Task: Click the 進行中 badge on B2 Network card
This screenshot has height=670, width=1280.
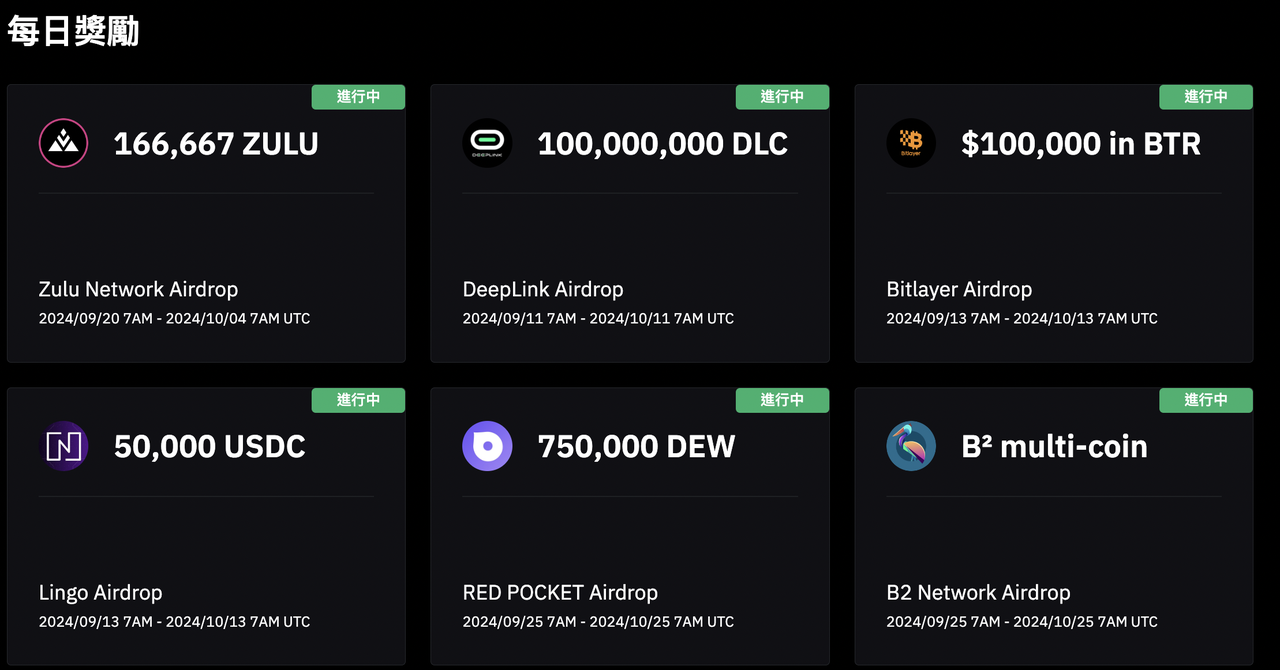Action: 1206,400
